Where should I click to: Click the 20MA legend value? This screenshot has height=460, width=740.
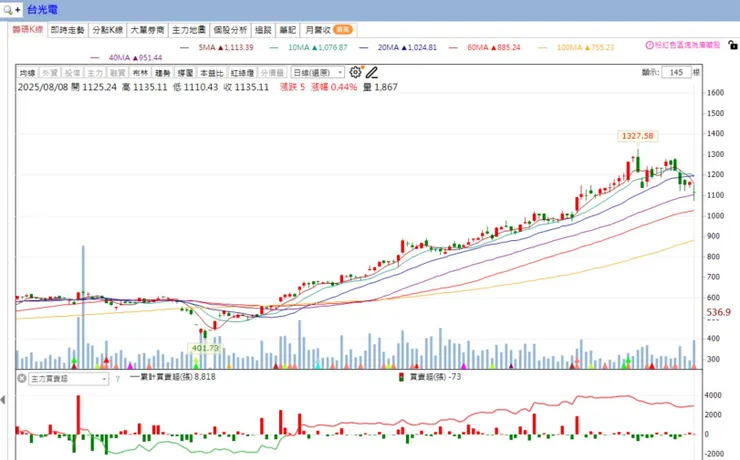[407, 47]
